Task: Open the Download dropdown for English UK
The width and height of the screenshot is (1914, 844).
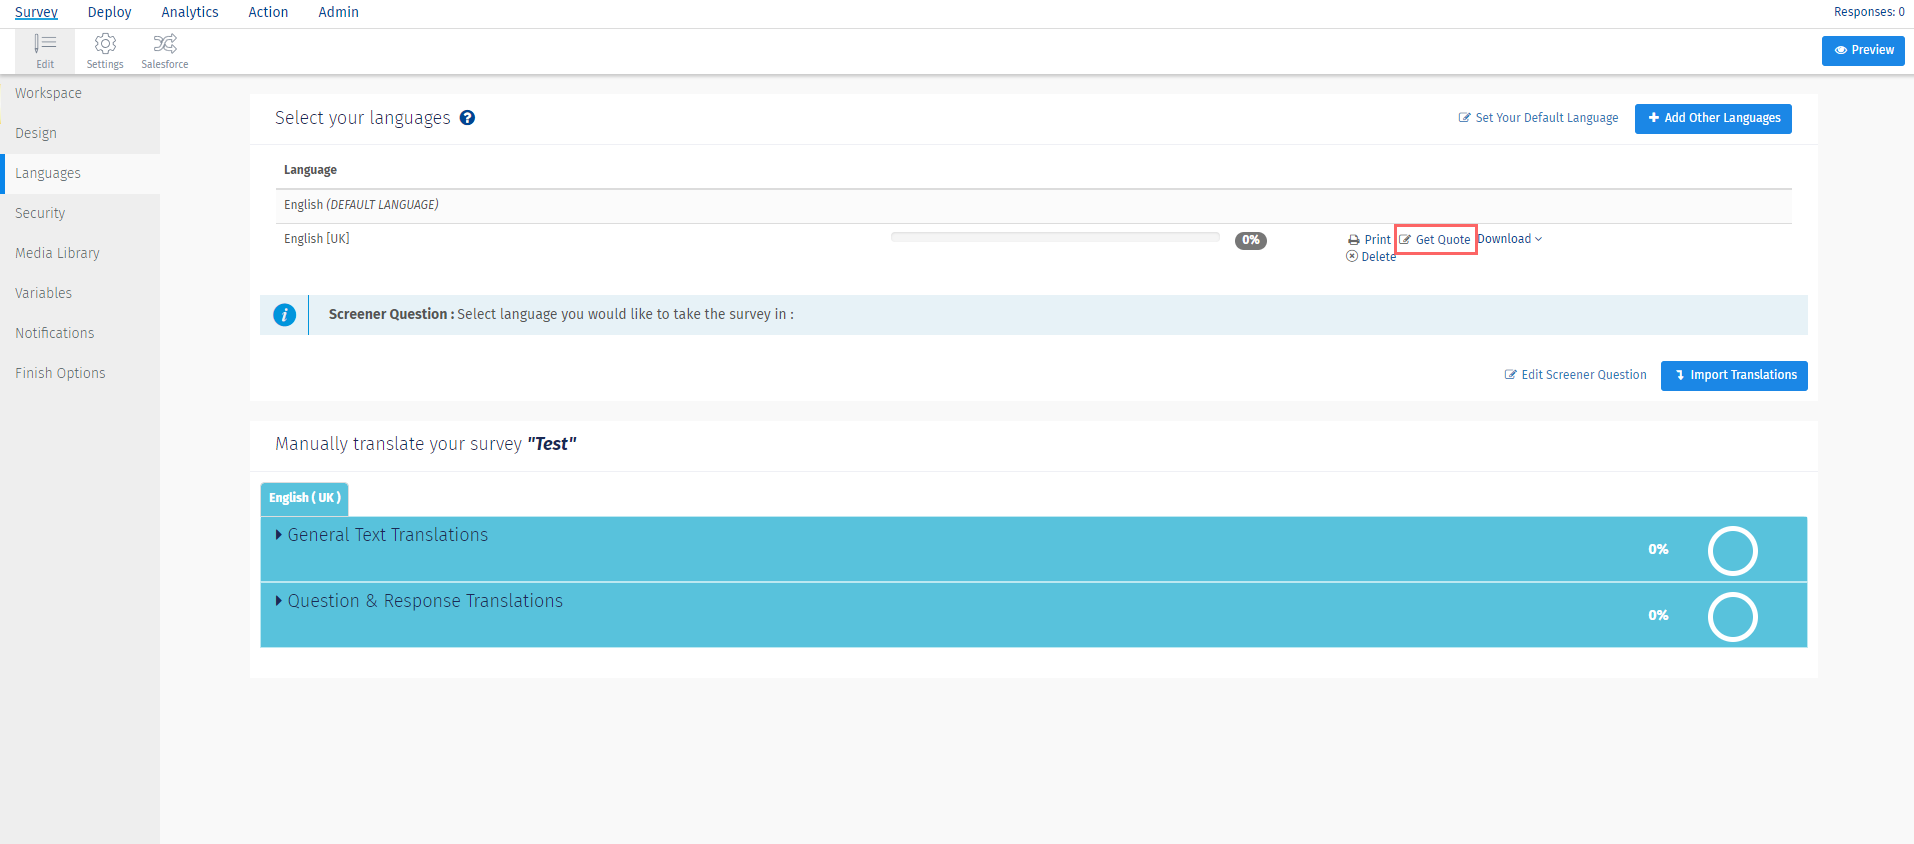Action: coord(1510,239)
